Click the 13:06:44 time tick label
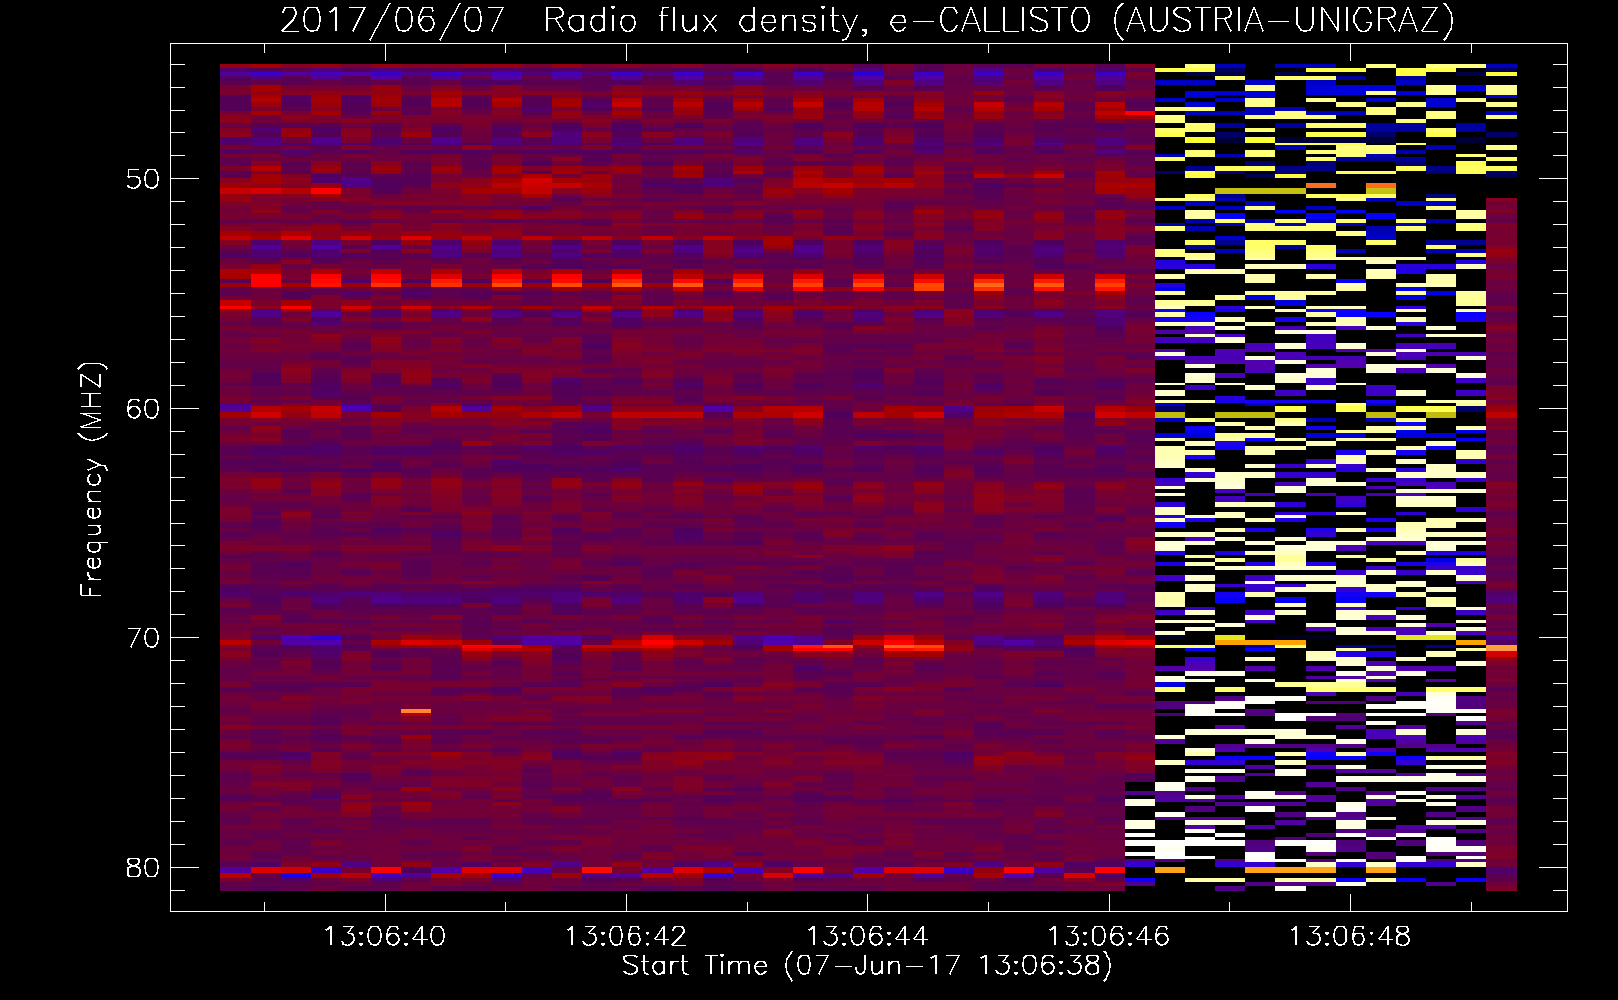Screen dimensions: 1618x1000 [x=867, y=936]
